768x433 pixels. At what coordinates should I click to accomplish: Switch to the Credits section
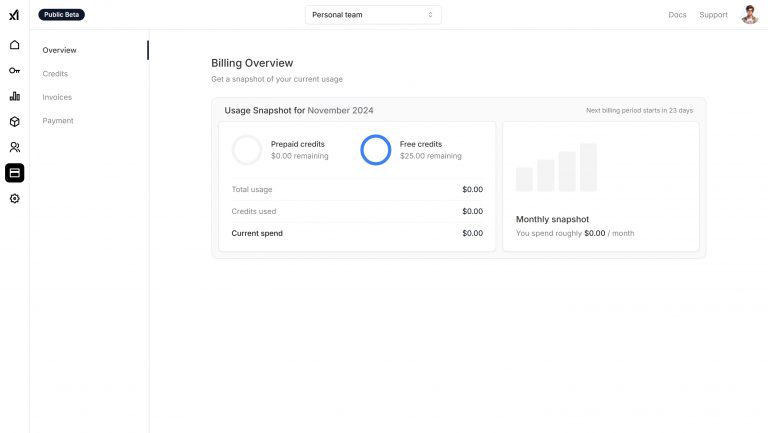[x=55, y=74]
